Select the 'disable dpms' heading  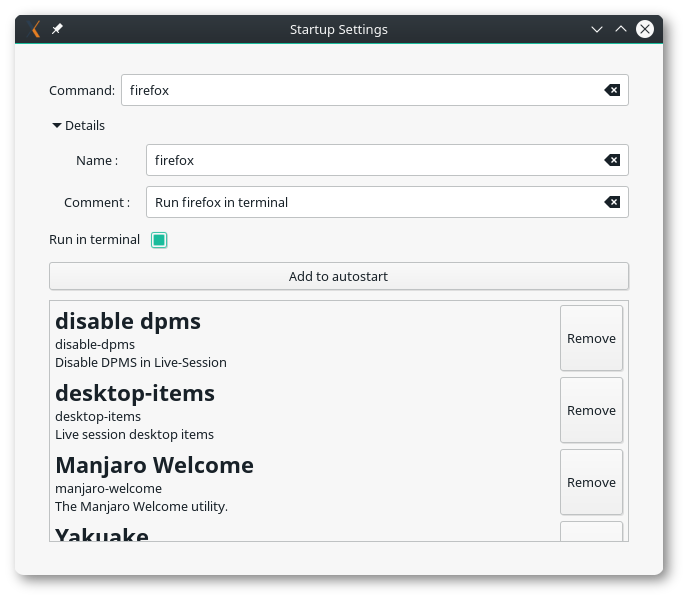point(128,321)
